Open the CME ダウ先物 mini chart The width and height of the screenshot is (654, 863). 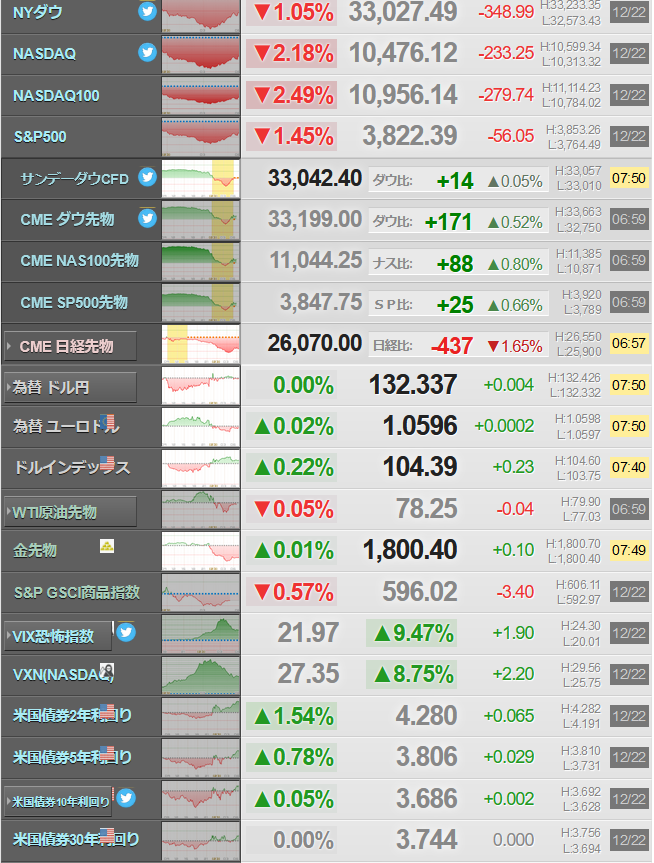point(201,220)
